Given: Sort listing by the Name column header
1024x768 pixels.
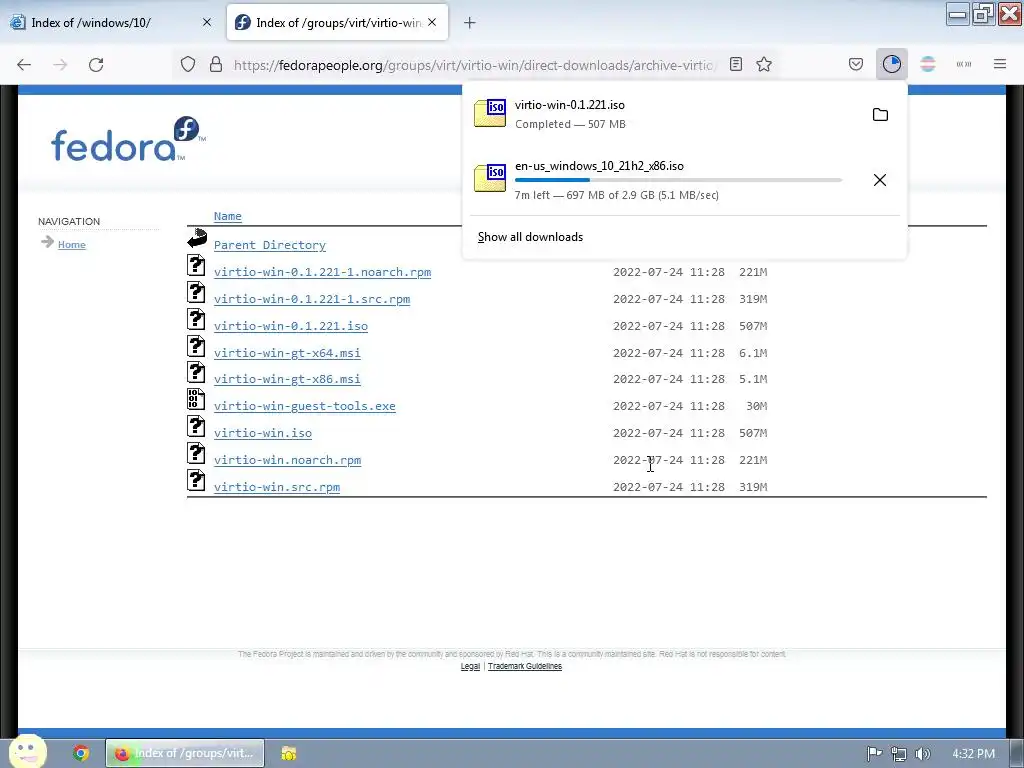Looking at the screenshot, I should (x=228, y=216).
